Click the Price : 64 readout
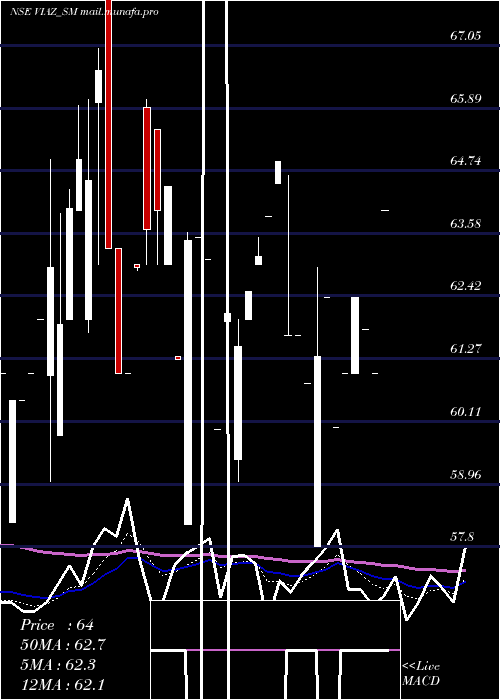500x700 pixels. coord(57,625)
